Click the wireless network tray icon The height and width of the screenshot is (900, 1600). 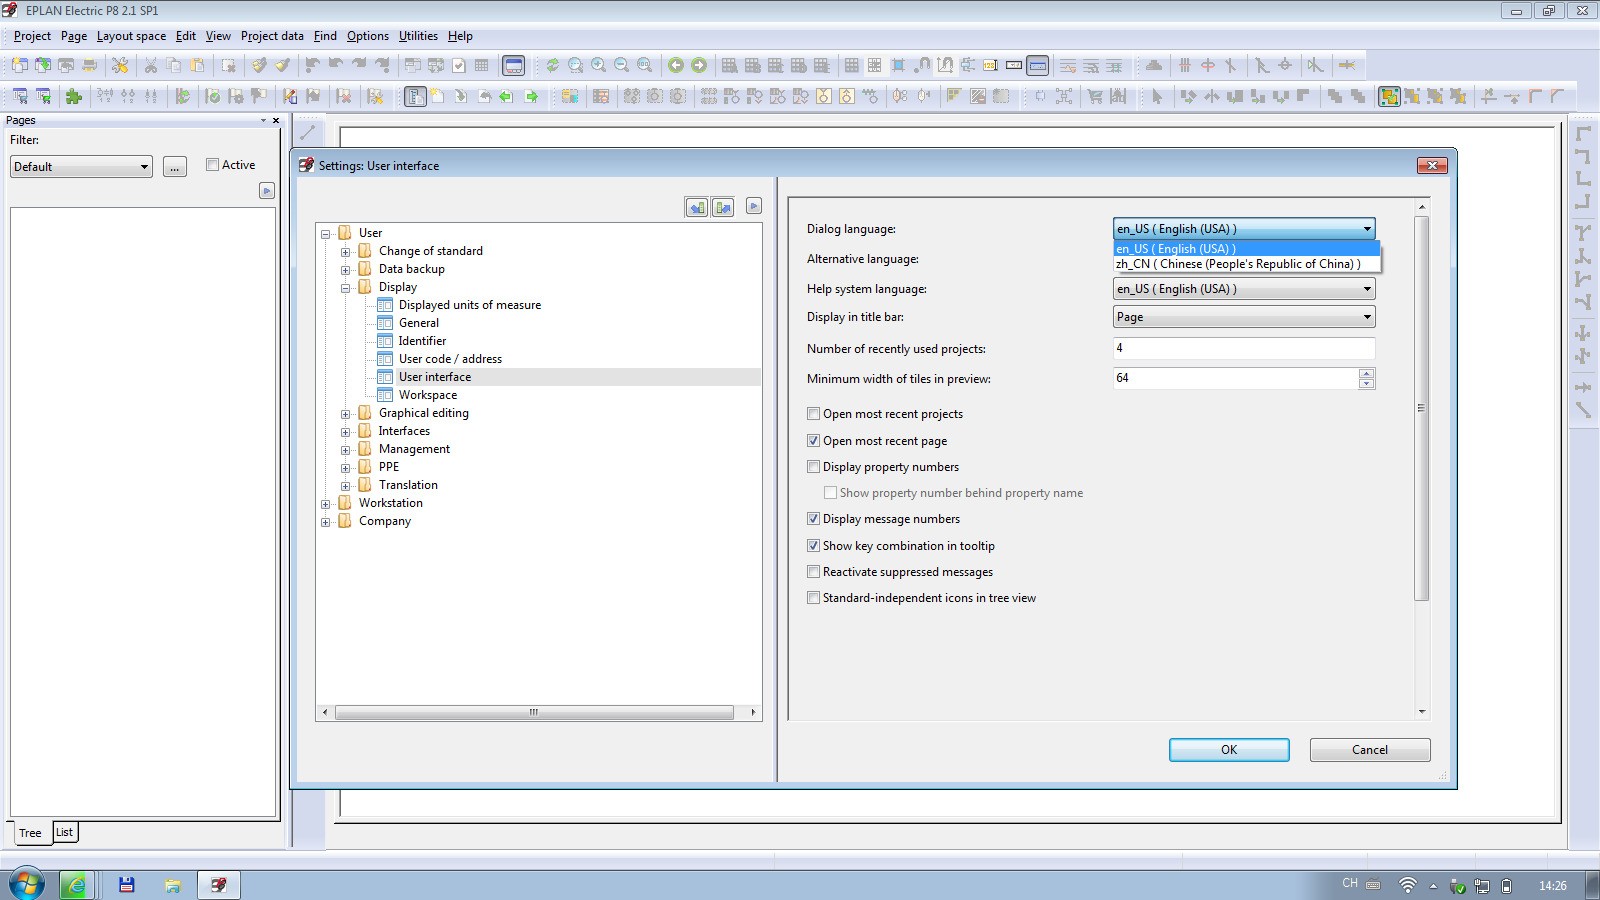point(1408,885)
